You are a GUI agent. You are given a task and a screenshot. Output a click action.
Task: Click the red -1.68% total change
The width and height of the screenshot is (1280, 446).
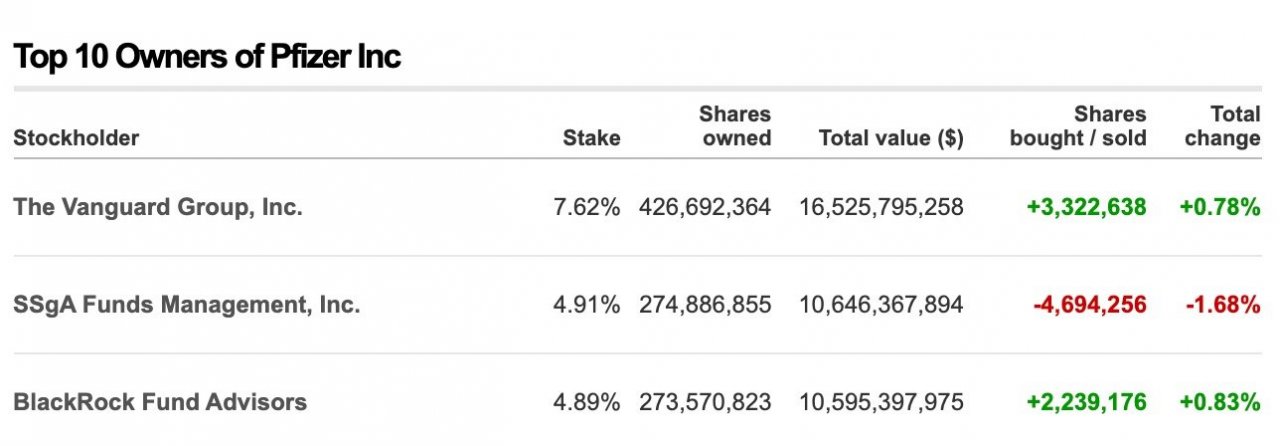coord(1223,305)
